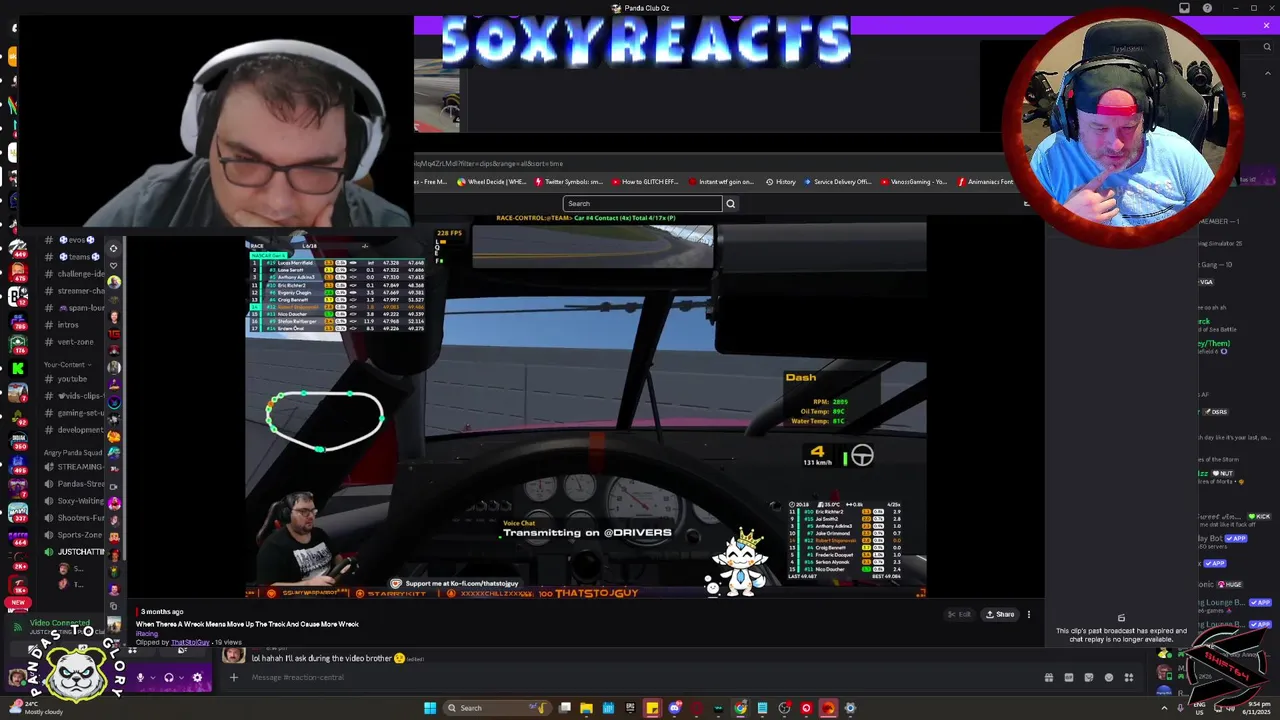Viewport: 1280px width, 720px height.
Task: Open Discord user settings gear
Action: pos(197,678)
